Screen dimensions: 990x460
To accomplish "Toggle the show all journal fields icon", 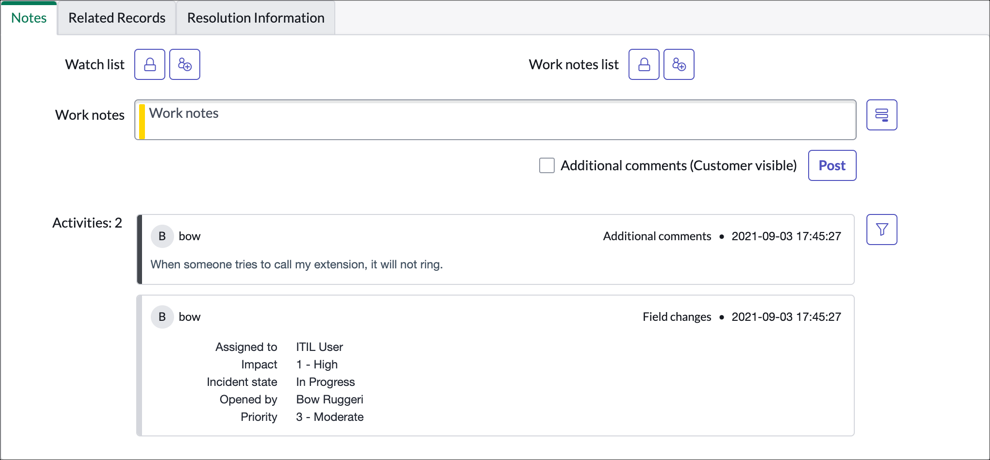I will tap(881, 115).
